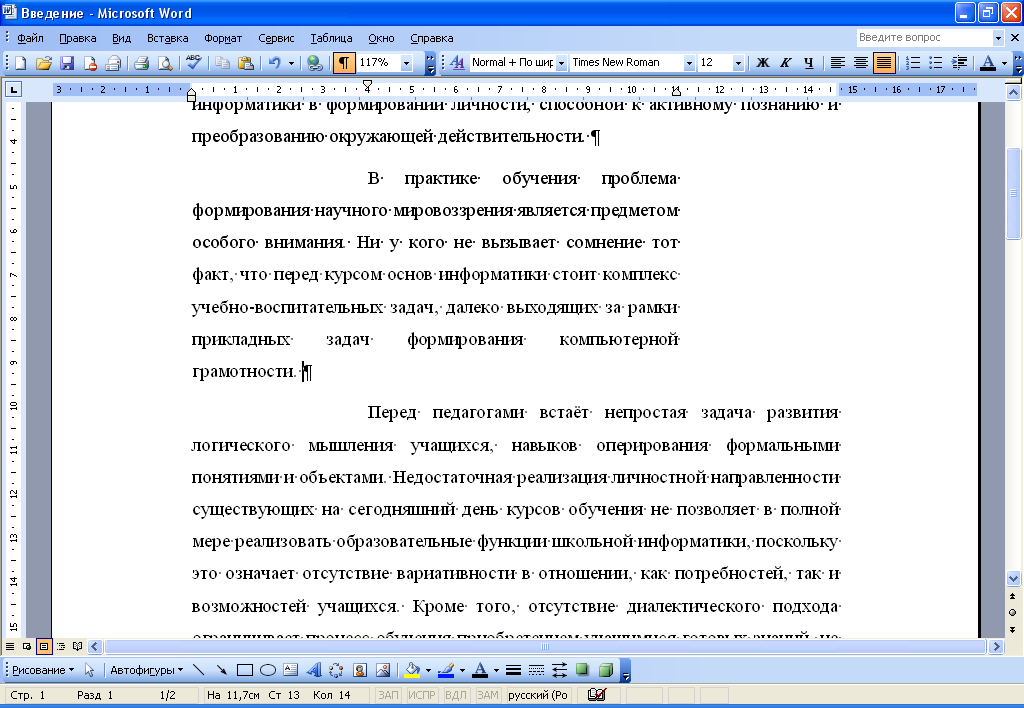Image resolution: width=1024 pixels, height=708 pixels.
Task: Switch to Normal view mode
Action: pyautogui.click(x=10, y=647)
